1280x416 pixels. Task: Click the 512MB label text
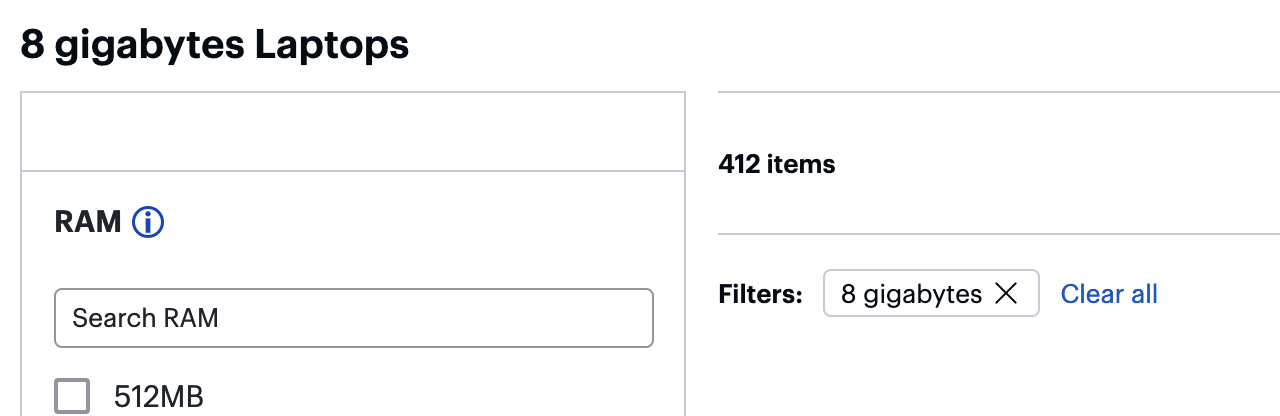click(159, 397)
